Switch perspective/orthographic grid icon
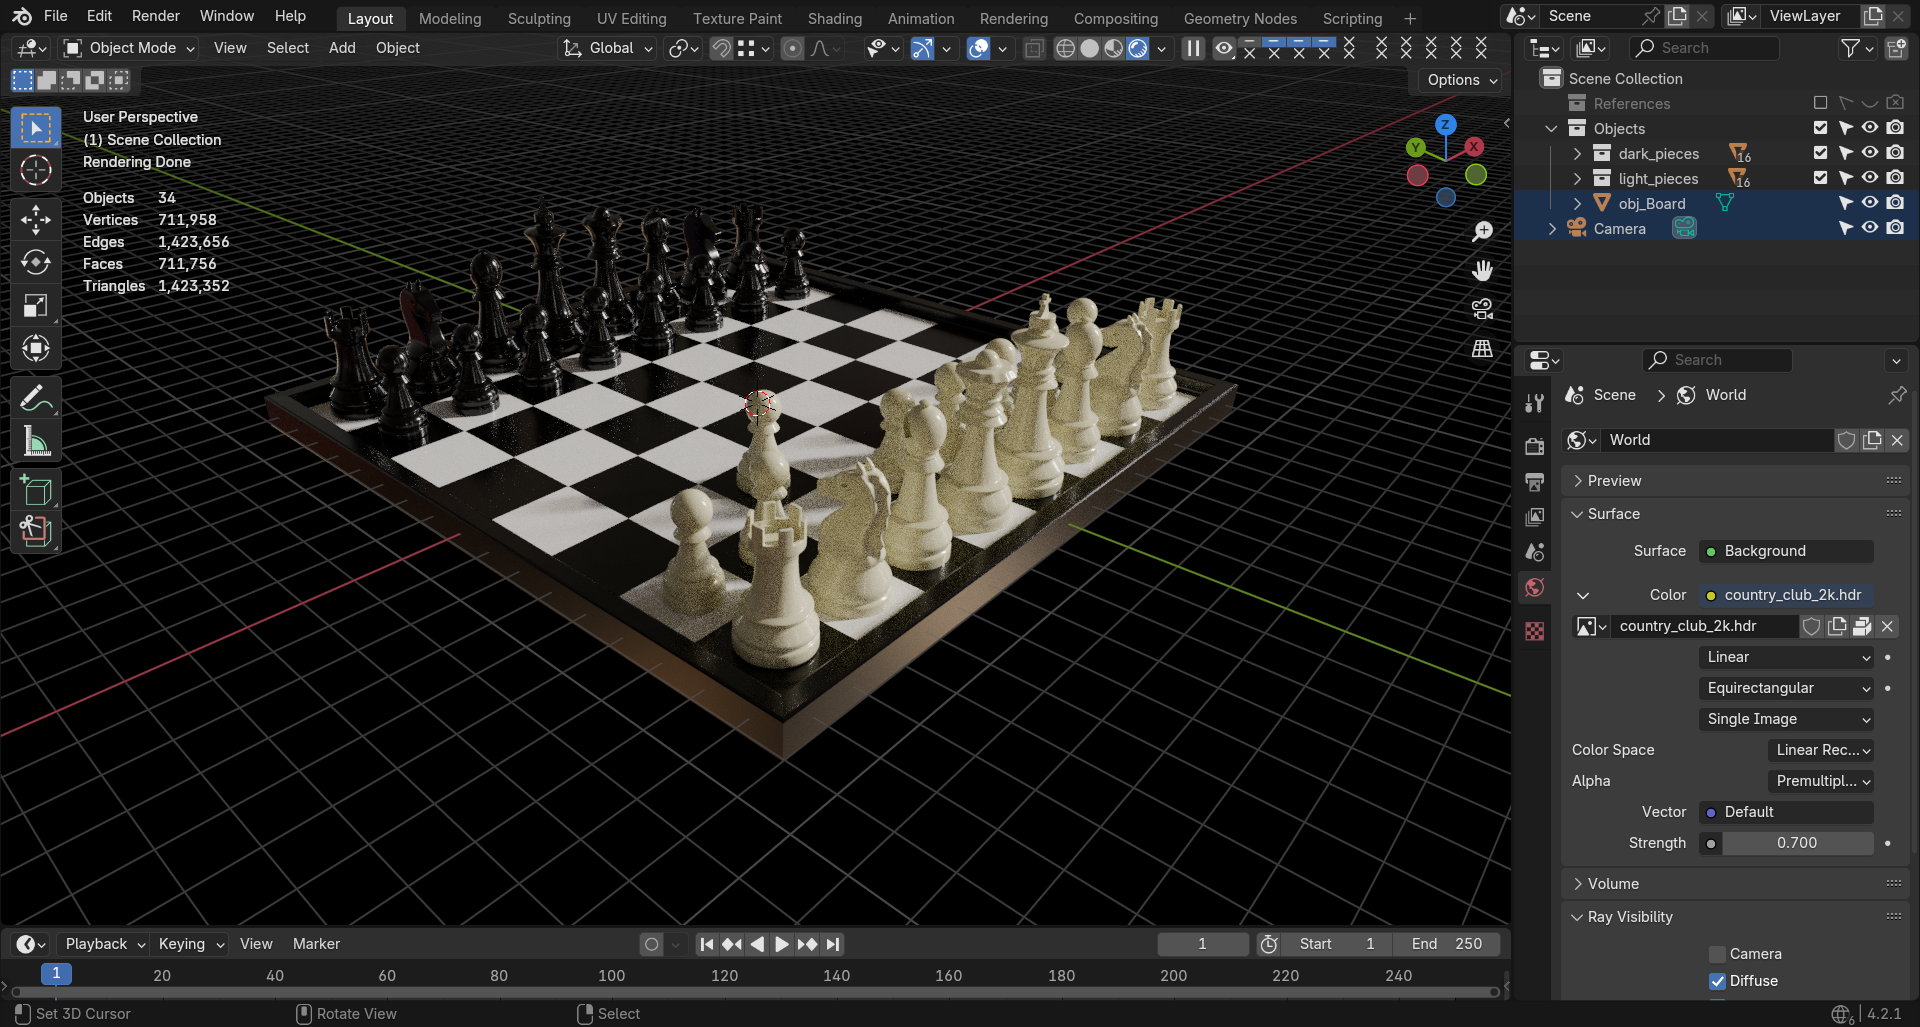 1482,348
